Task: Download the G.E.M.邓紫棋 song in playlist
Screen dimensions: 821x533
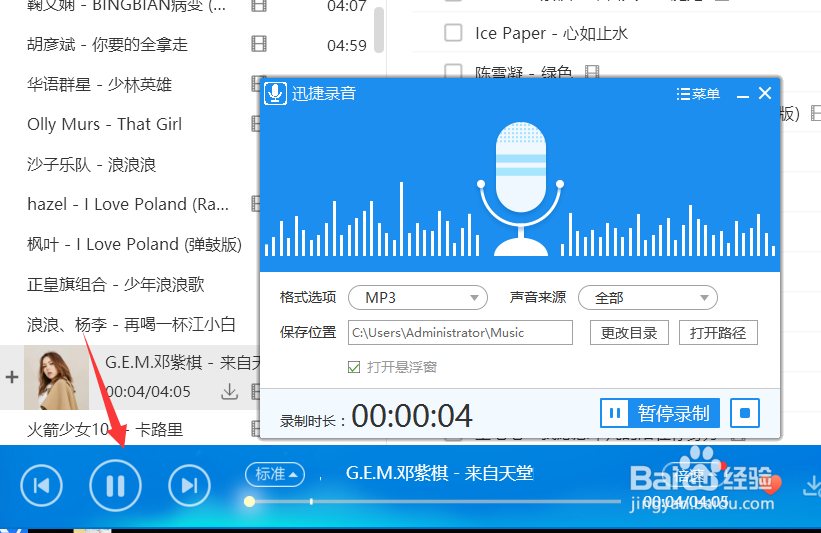Action: tap(229, 391)
